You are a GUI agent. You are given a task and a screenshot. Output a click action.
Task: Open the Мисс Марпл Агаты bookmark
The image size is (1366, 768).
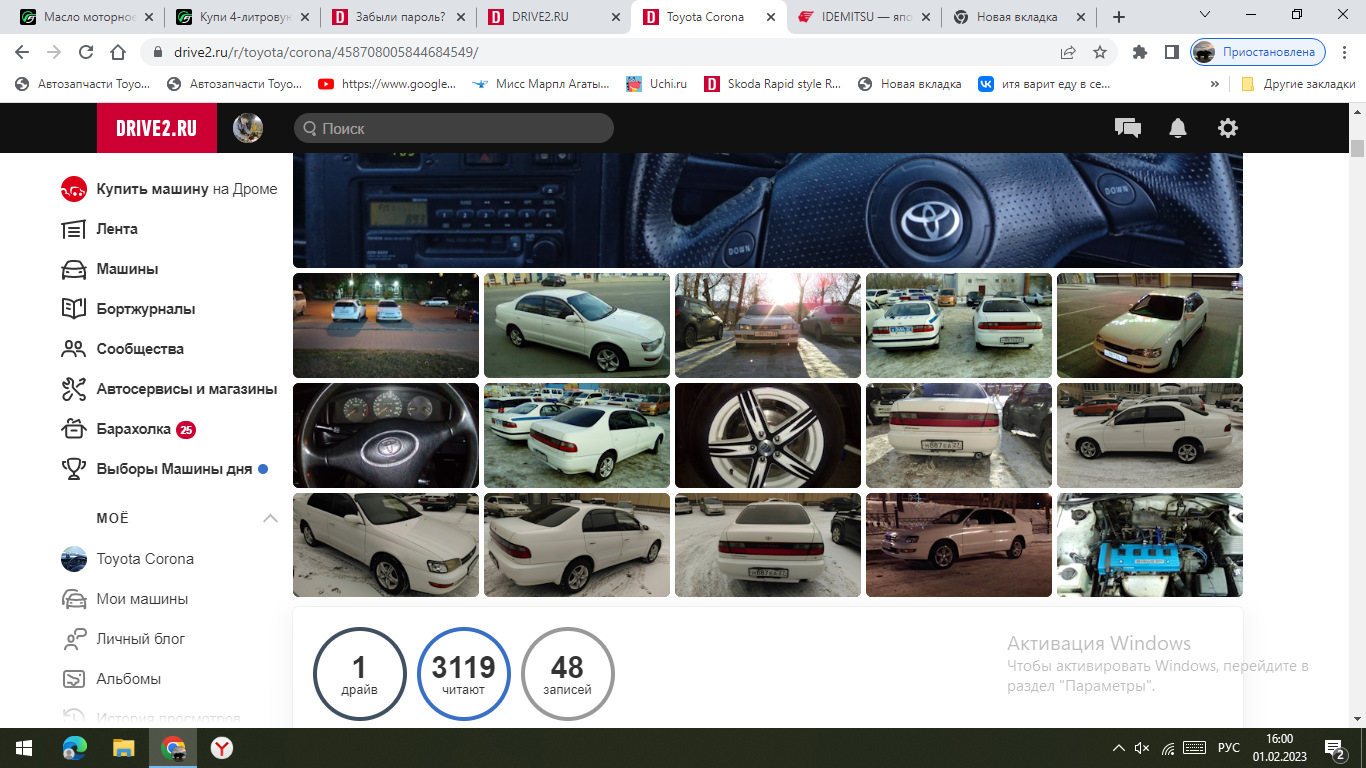point(541,85)
